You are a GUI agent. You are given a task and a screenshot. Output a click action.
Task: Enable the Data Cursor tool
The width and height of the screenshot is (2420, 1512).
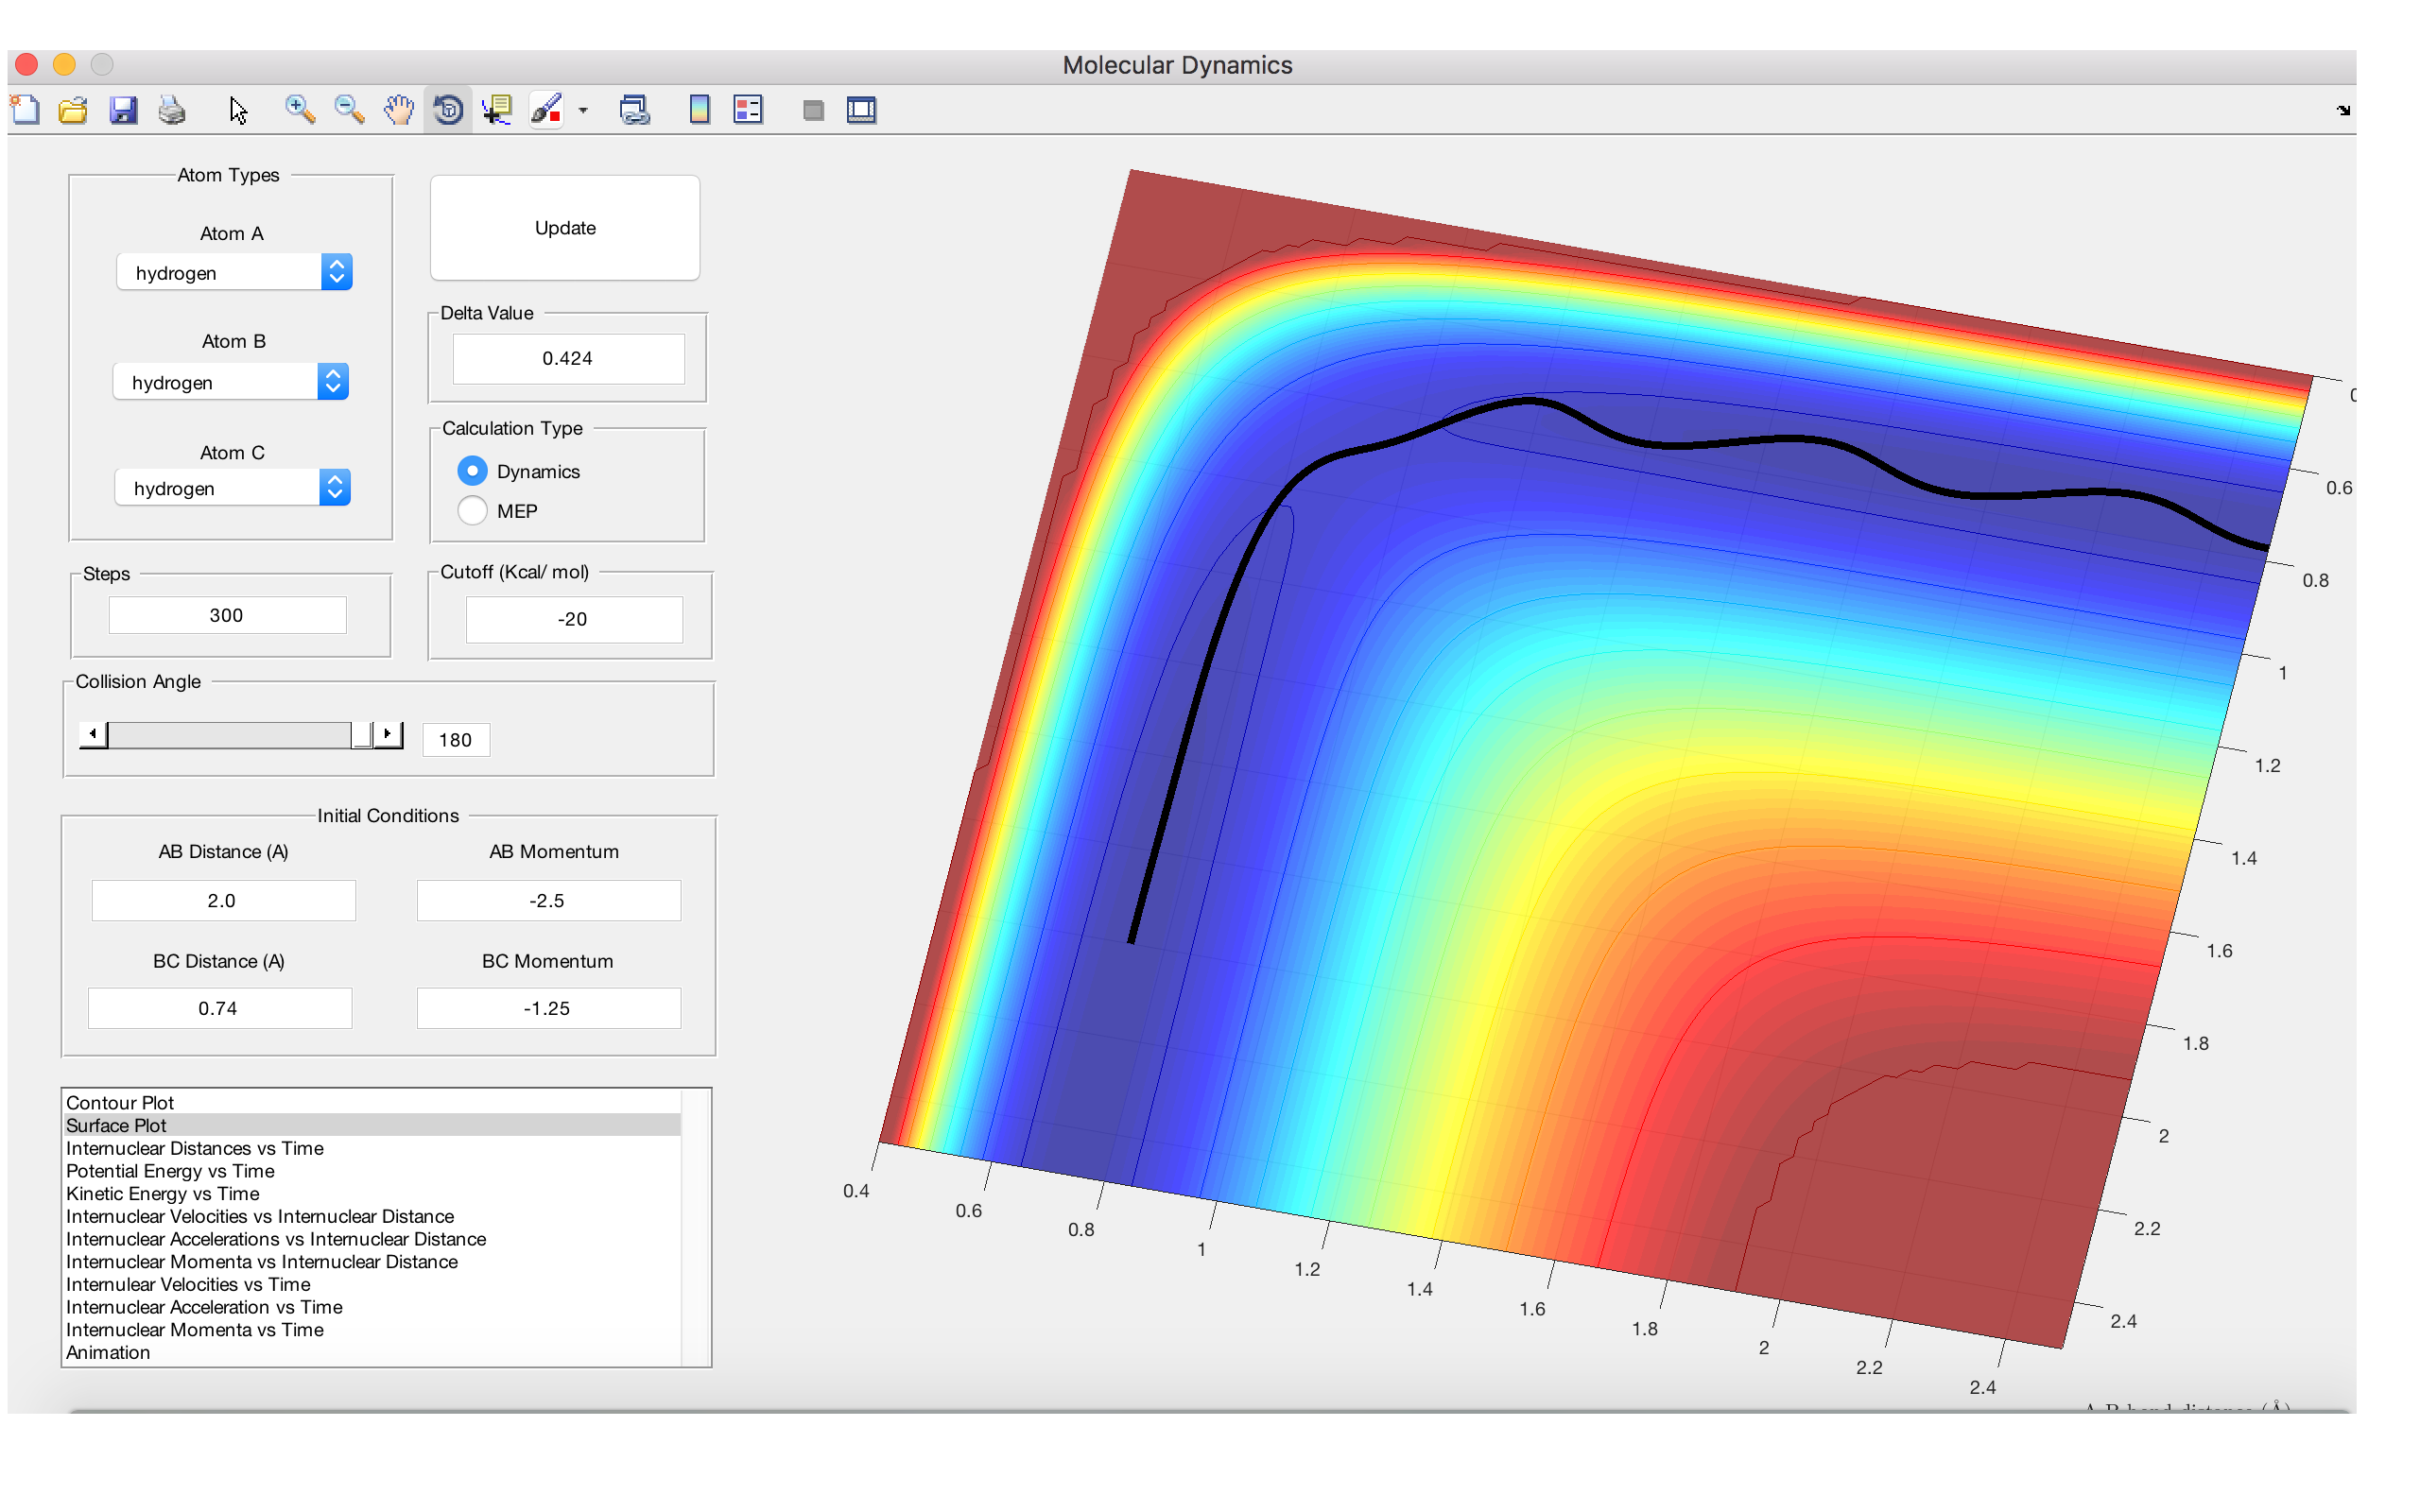[x=497, y=110]
